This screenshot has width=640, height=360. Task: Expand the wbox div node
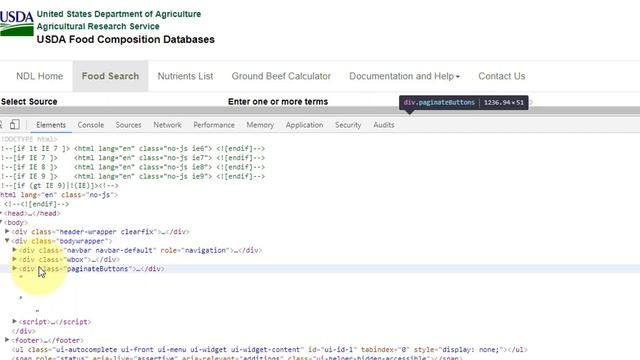(15, 259)
